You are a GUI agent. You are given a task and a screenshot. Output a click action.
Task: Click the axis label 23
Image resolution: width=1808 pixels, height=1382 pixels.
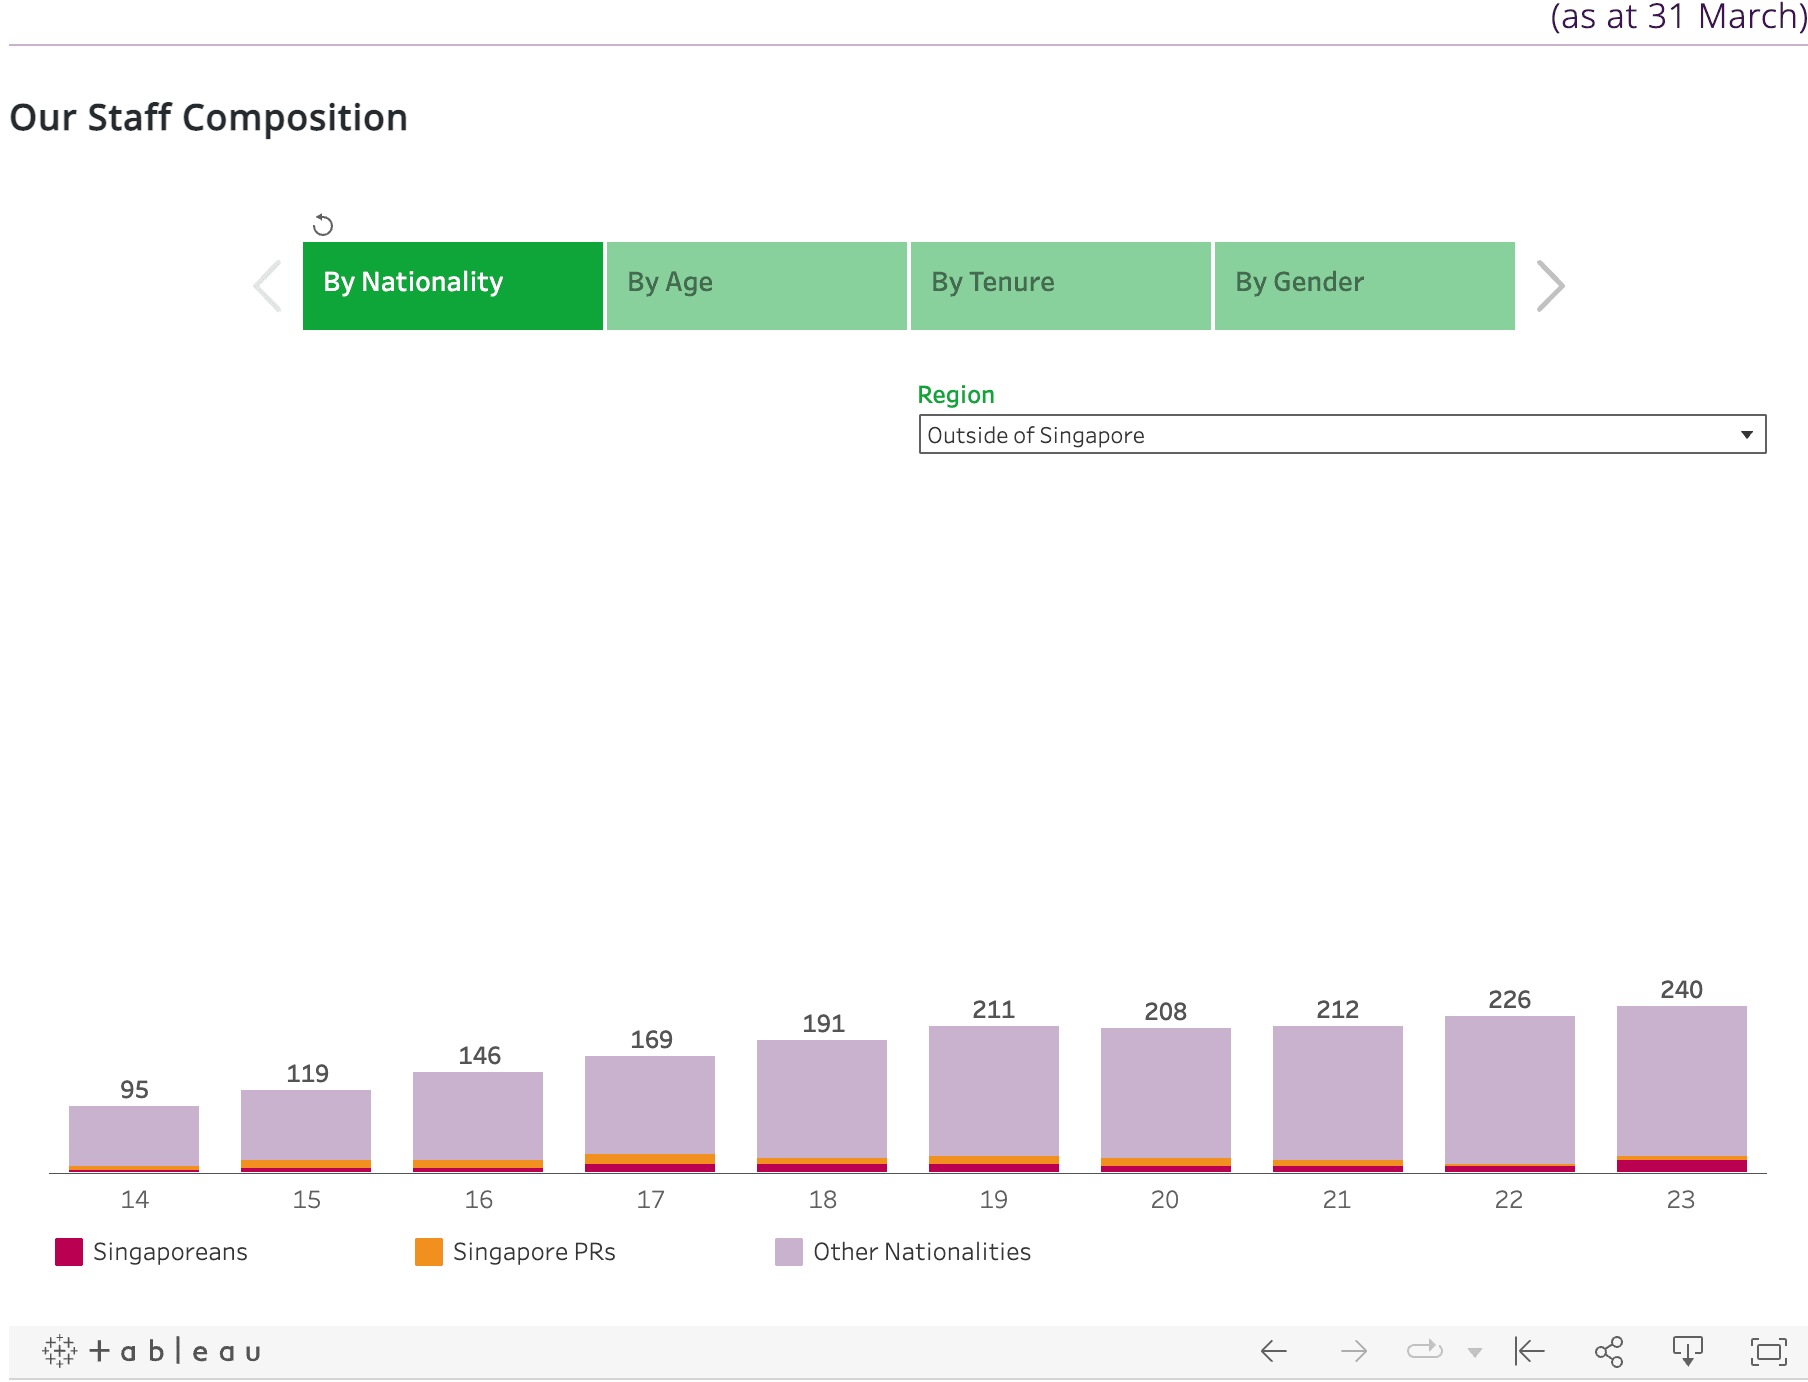[x=1681, y=1200]
